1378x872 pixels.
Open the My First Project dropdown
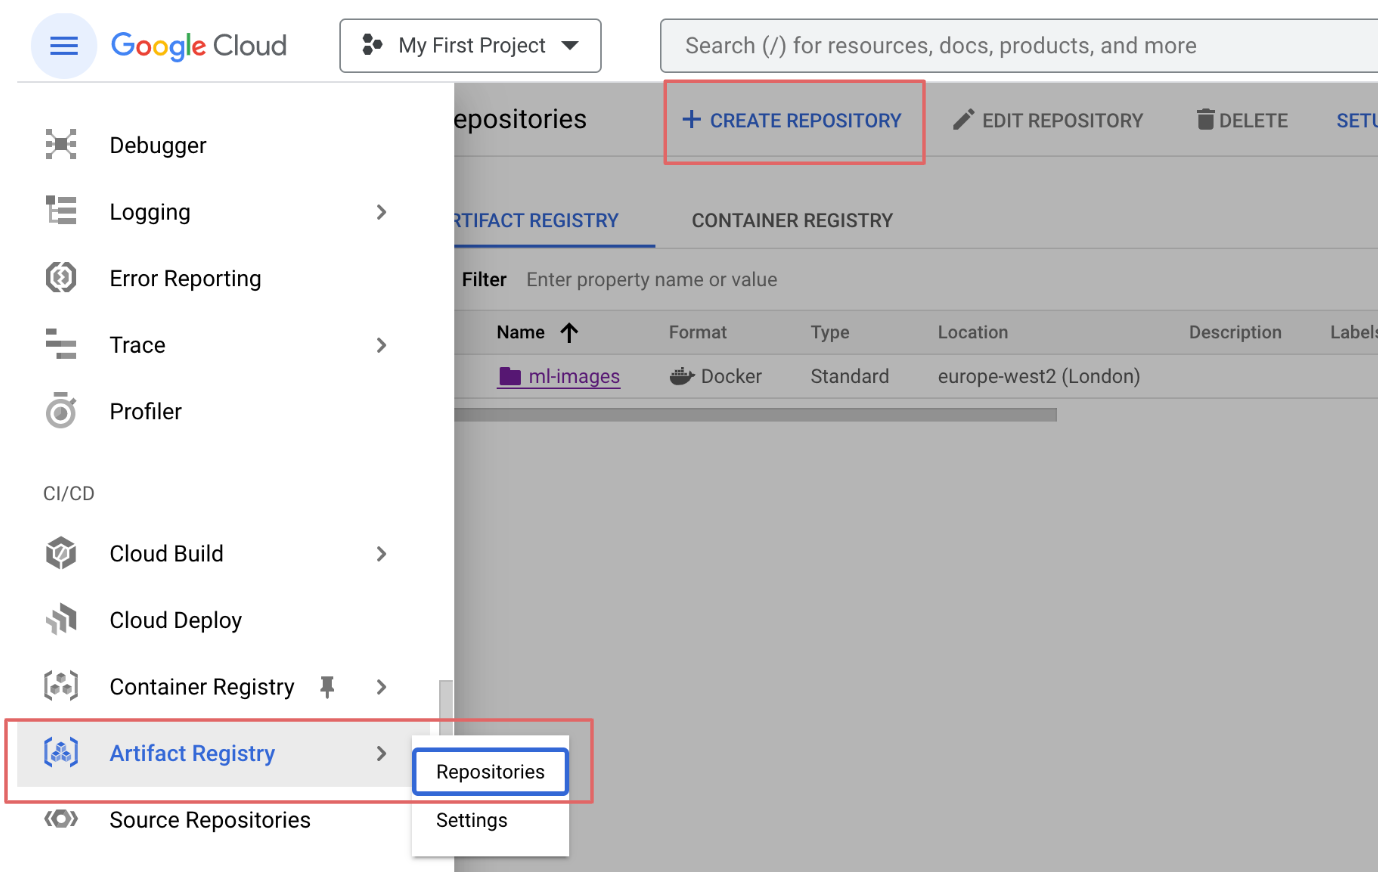click(x=470, y=46)
